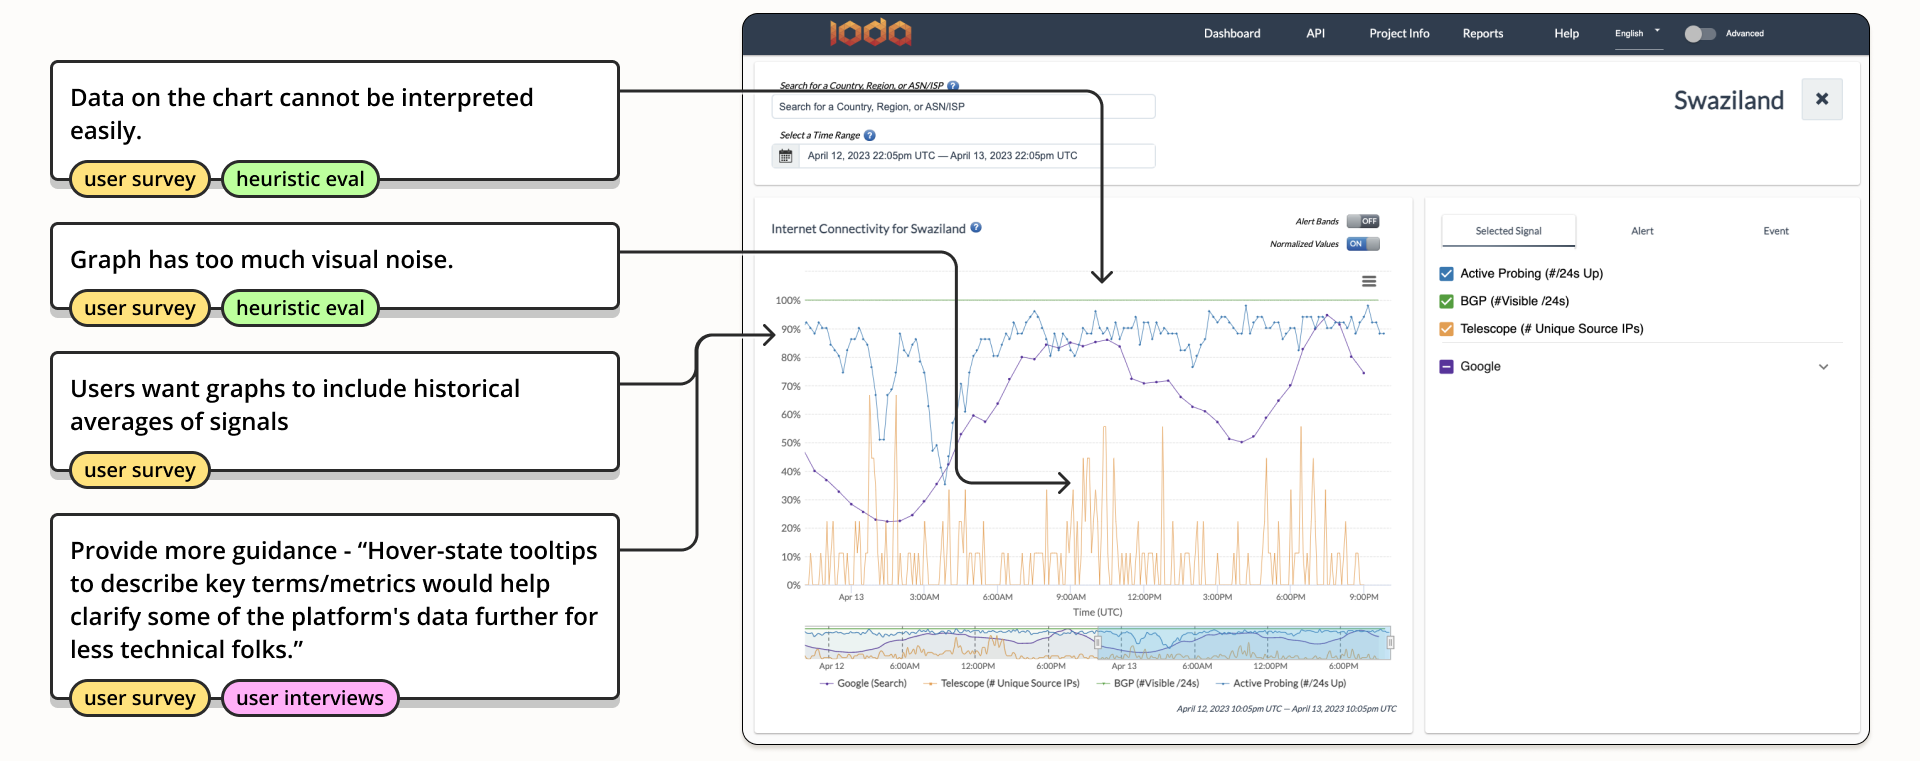The width and height of the screenshot is (1920, 761).
Task: Click the 'Graph has too much visual noise' note
Action: 334,266
